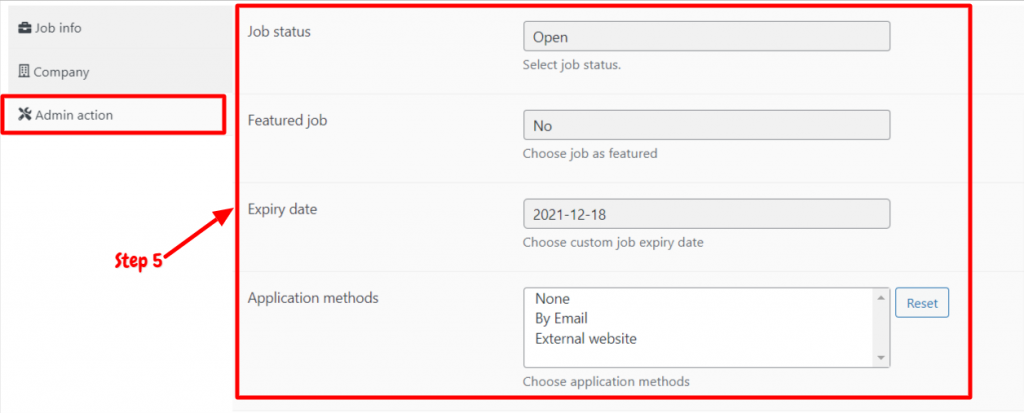
Task: Switch to the Company tab
Action: (x=120, y=71)
